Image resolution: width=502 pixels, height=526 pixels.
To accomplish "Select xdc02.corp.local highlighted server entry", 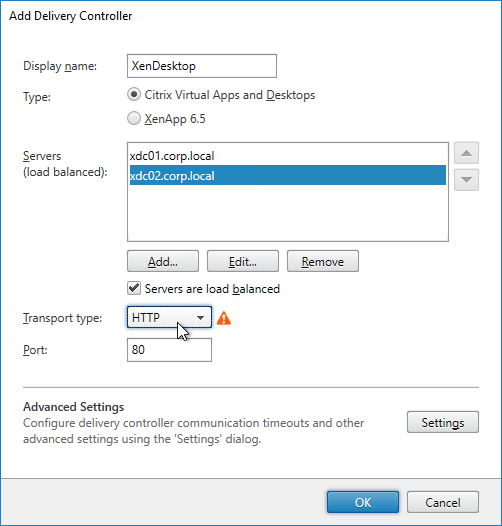I will (x=288, y=175).
